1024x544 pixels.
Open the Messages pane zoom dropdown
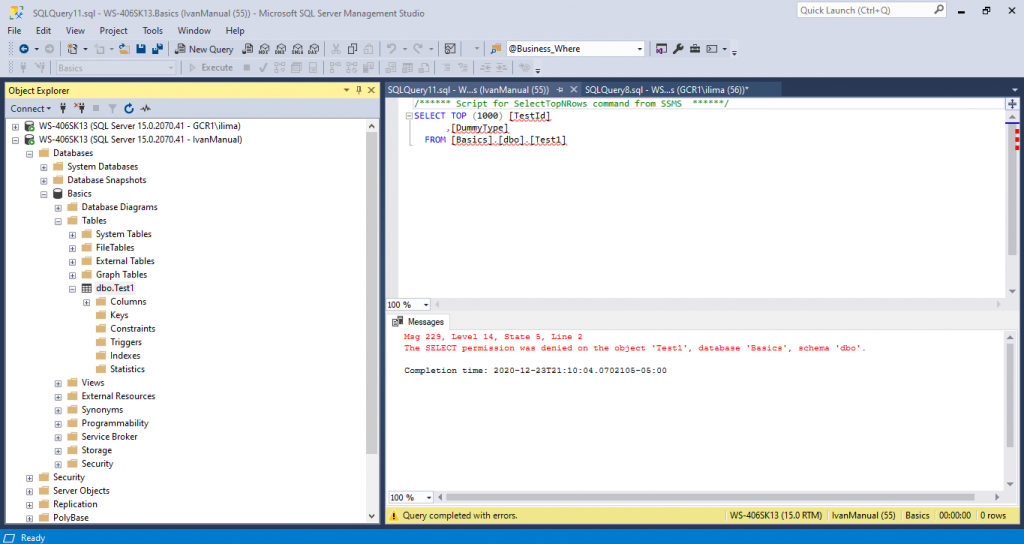click(428, 498)
